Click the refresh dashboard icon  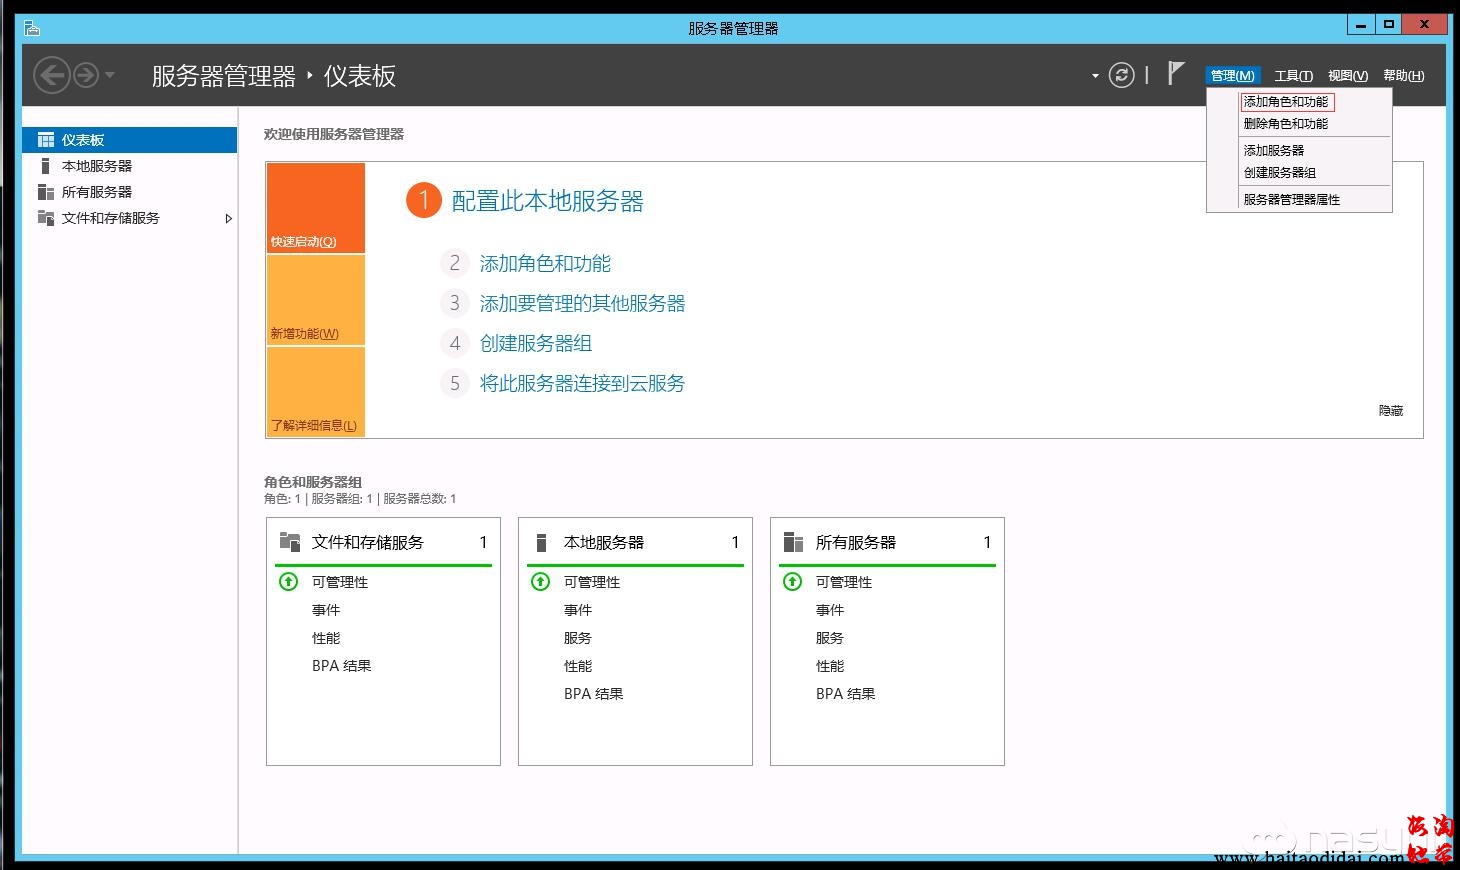click(x=1122, y=75)
